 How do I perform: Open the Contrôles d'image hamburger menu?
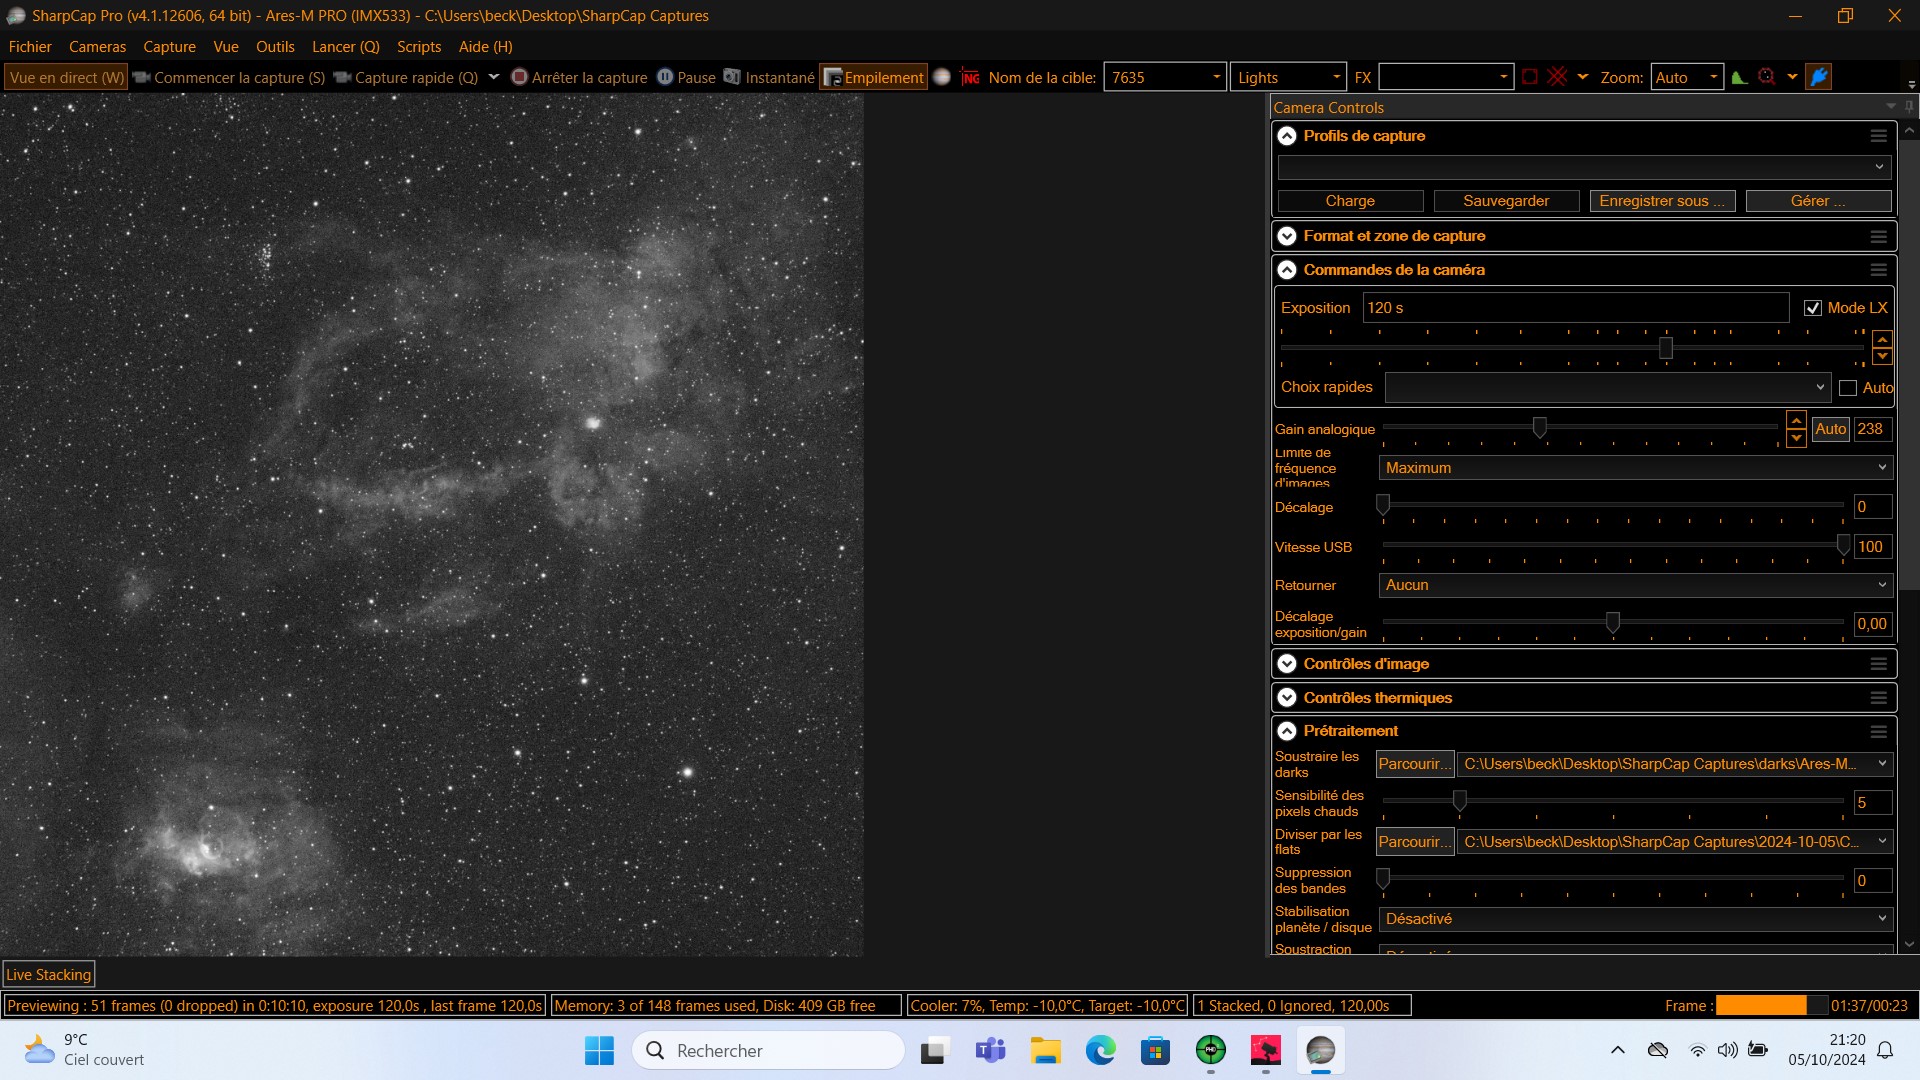coord(1879,664)
